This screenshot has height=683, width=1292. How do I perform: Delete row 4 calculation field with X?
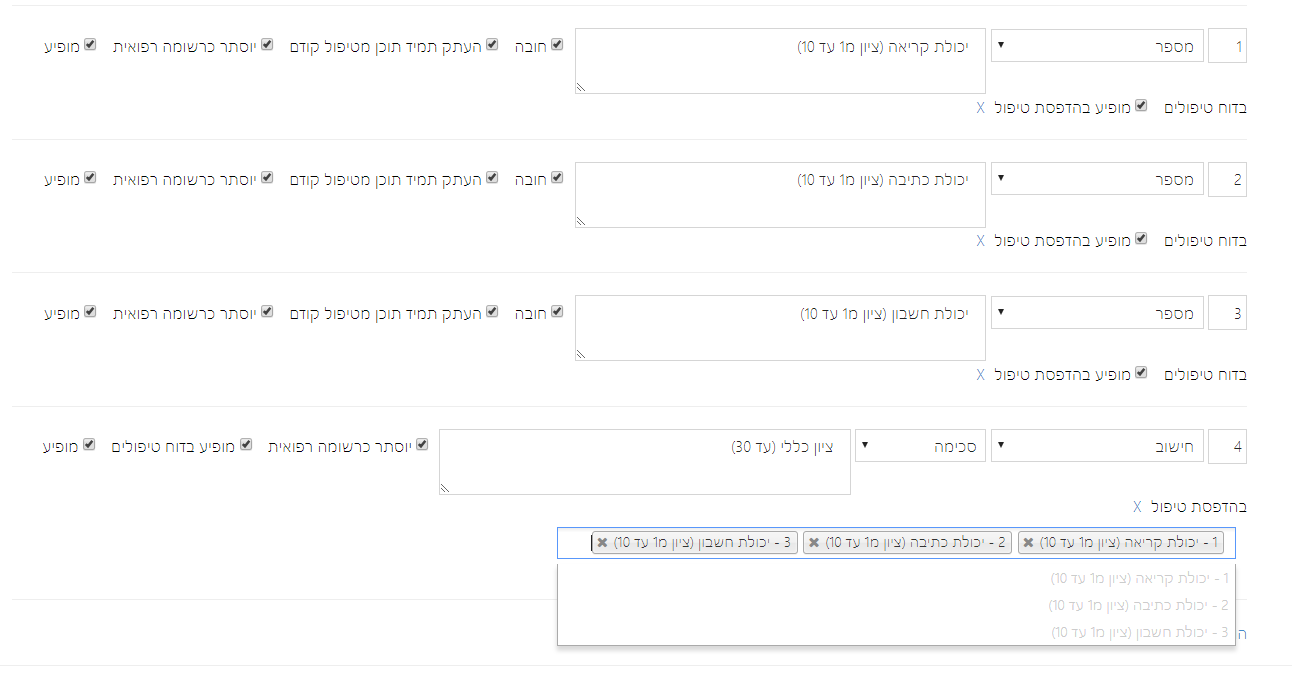click(x=1137, y=506)
